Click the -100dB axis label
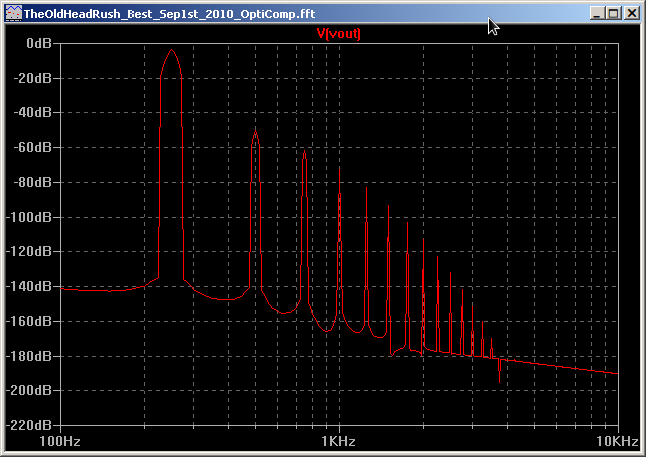 pyautogui.click(x=29, y=217)
